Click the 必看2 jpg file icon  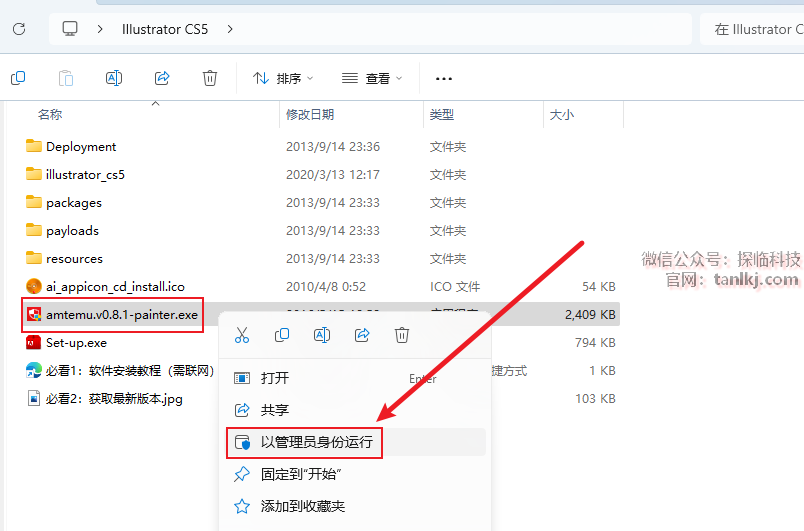coord(33,398)
